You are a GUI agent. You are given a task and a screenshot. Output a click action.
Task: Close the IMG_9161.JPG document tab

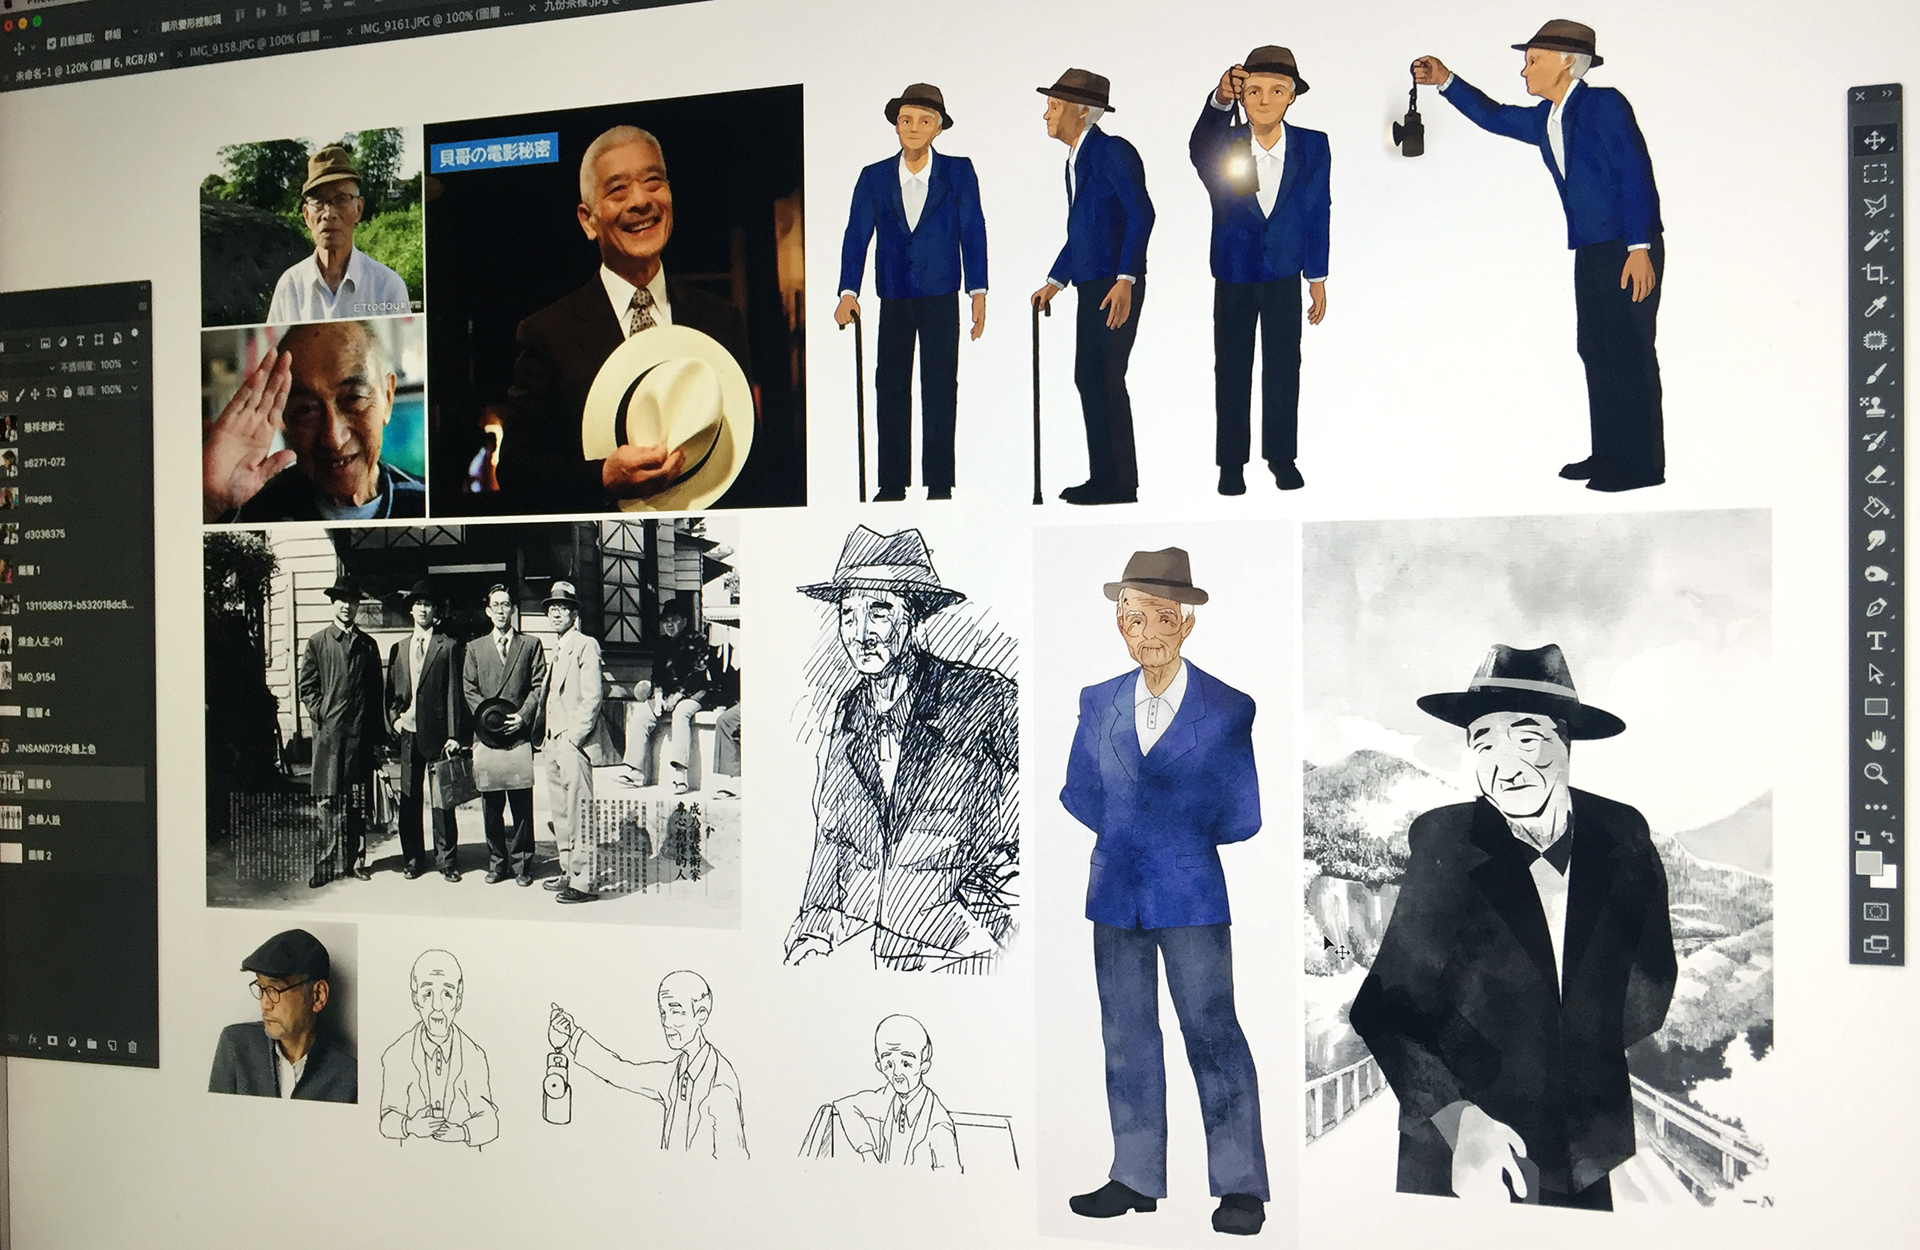(x=352, y=33)
